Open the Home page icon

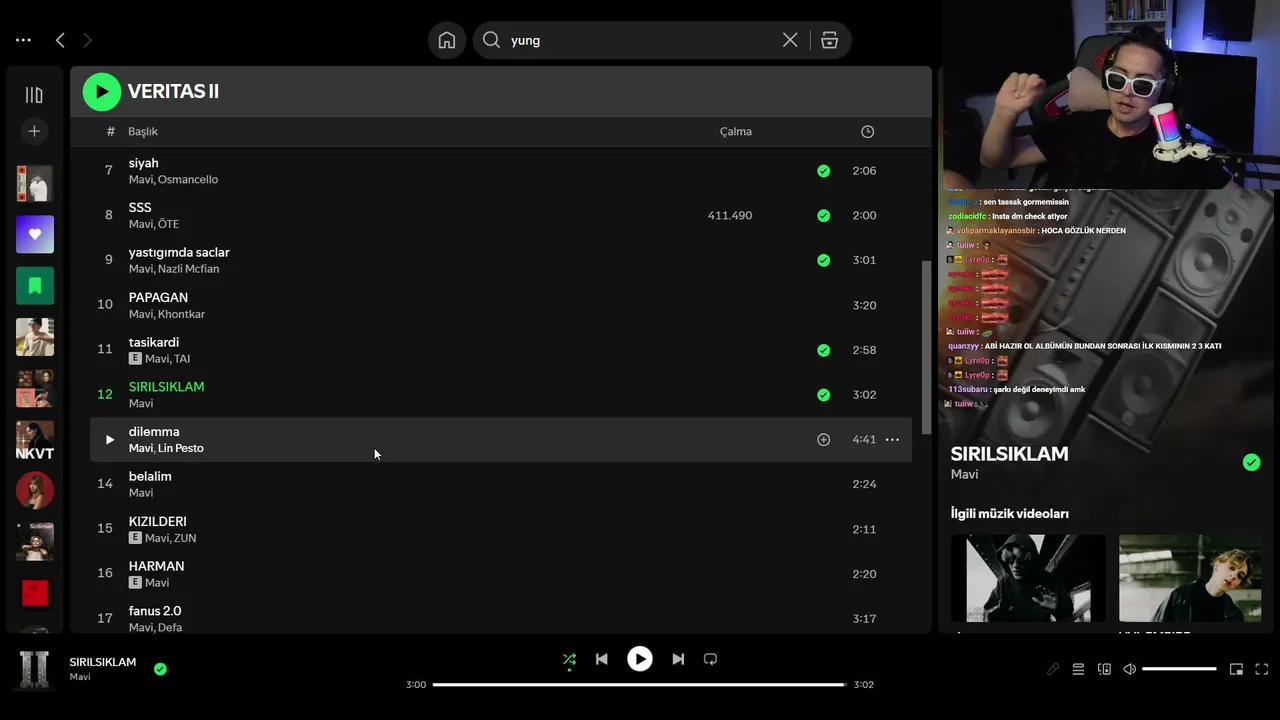pos(447,40)
